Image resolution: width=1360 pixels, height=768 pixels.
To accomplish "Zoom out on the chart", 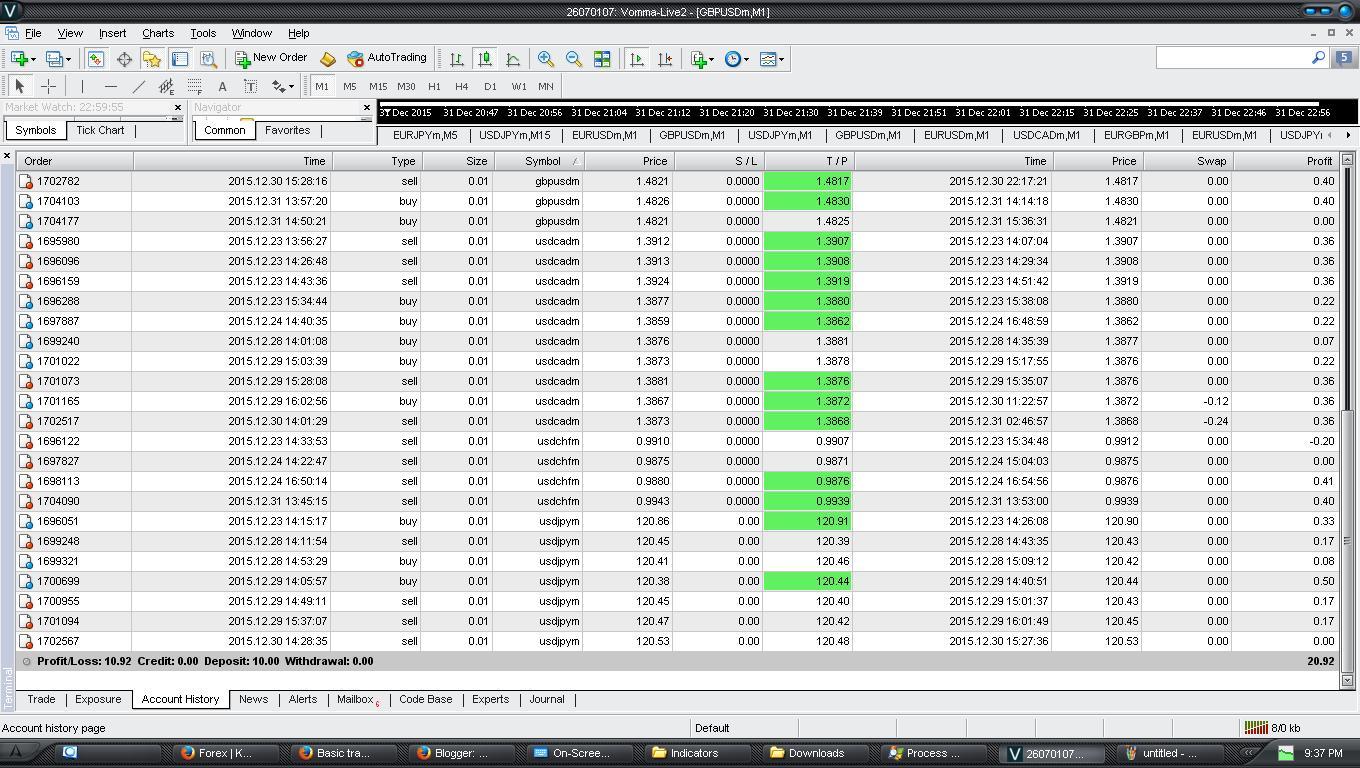I will point(574,59).
